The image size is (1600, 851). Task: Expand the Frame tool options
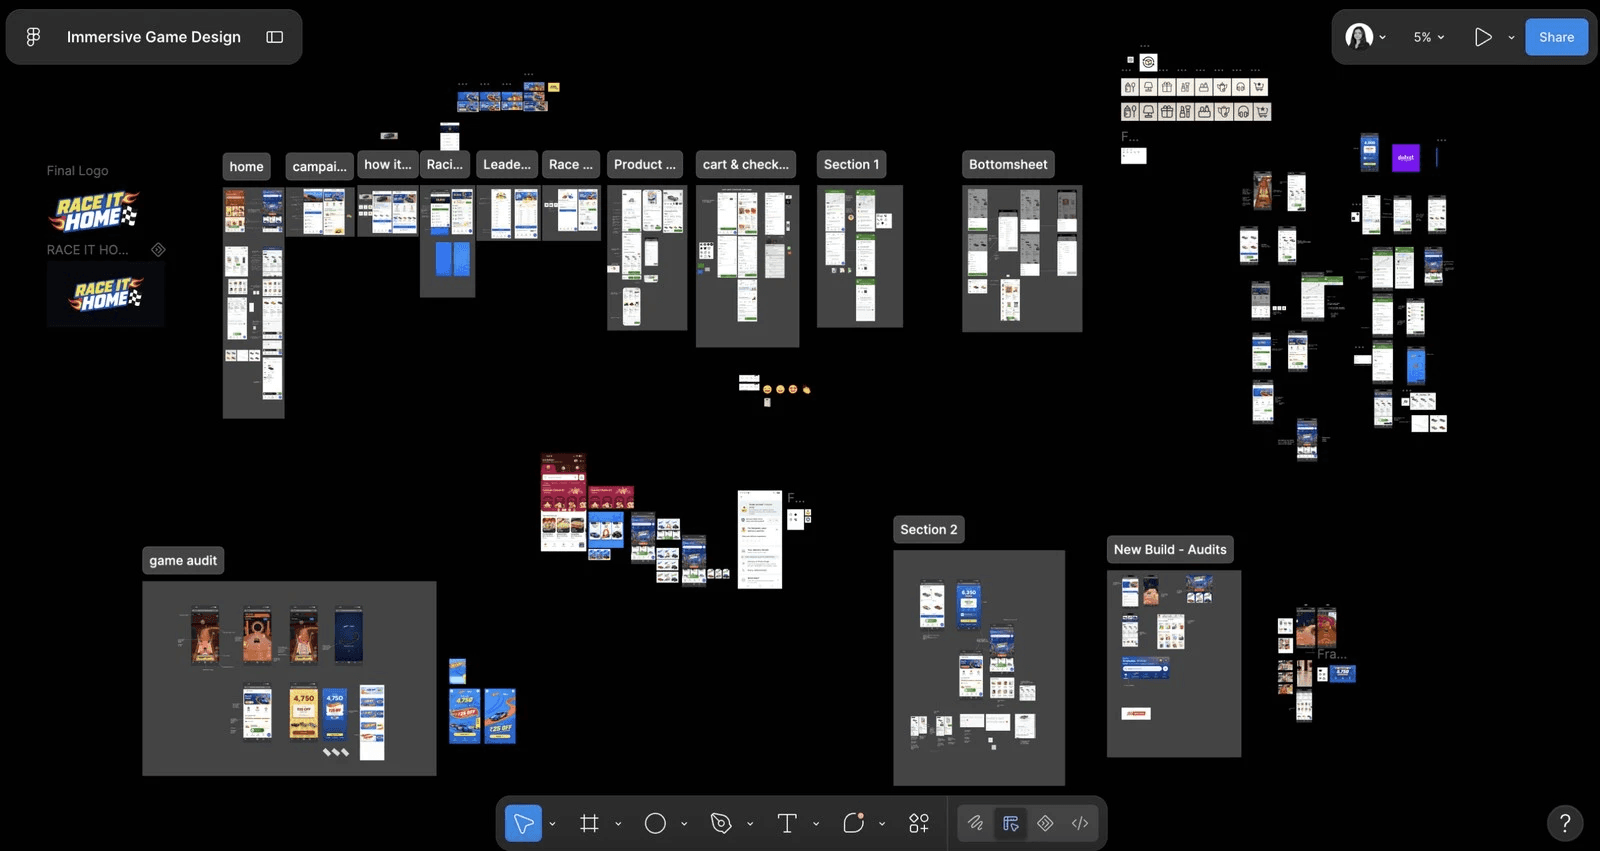click(x=618, y=824)
